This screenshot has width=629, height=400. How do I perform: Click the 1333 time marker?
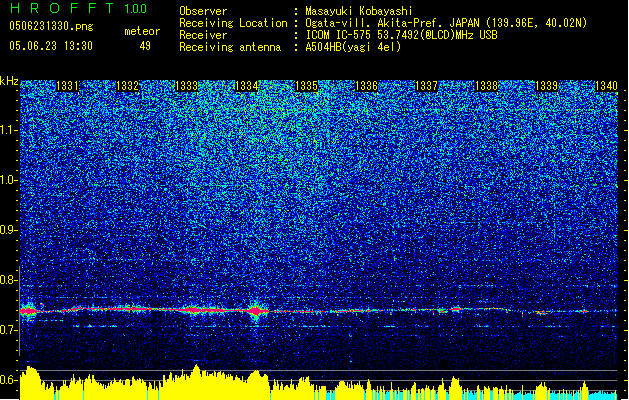tap(187, 86)
